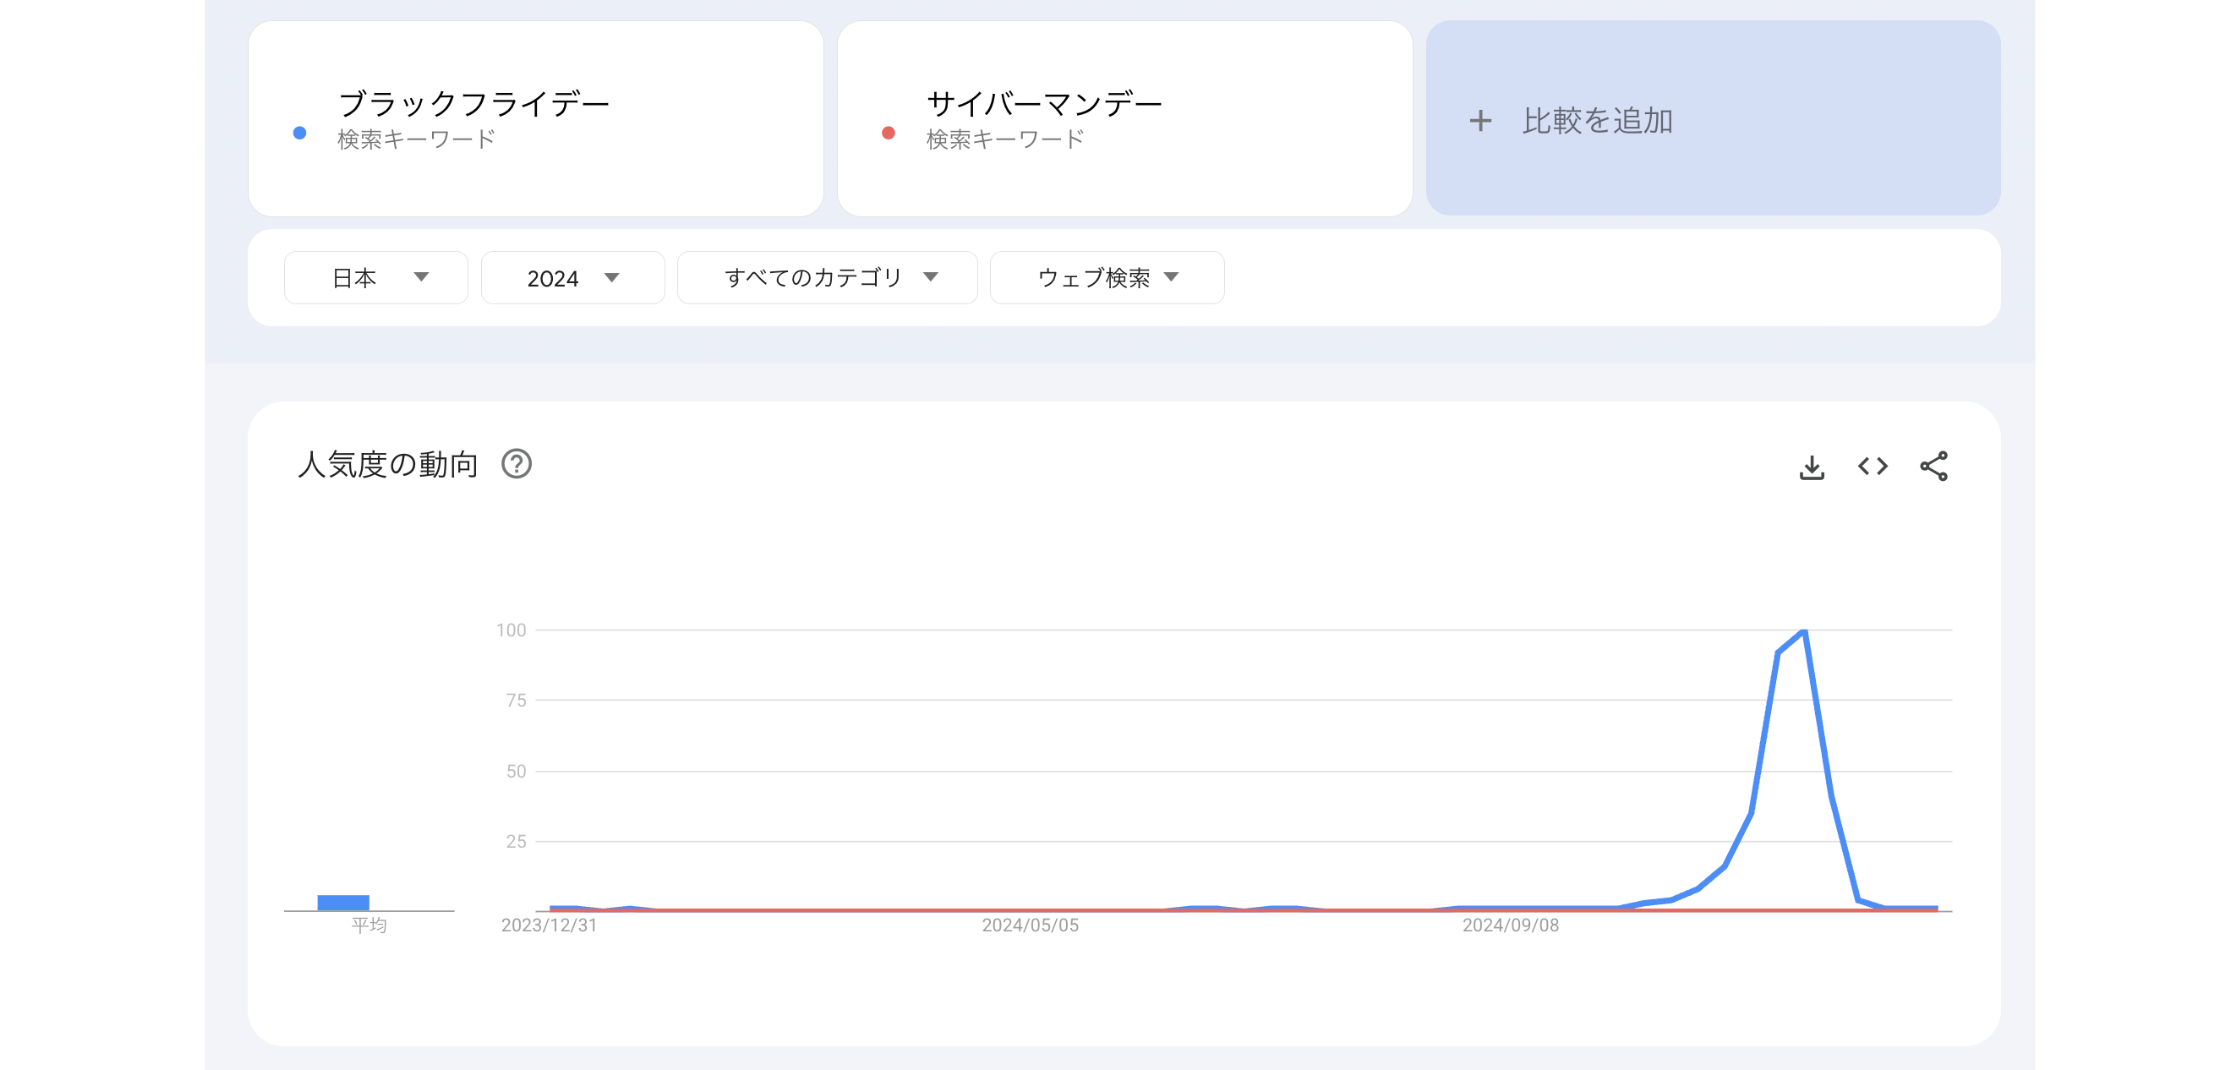2240x1070 pixels.
Task: Click the plus icon to add a comparison
Action: tap(1480, 120)
